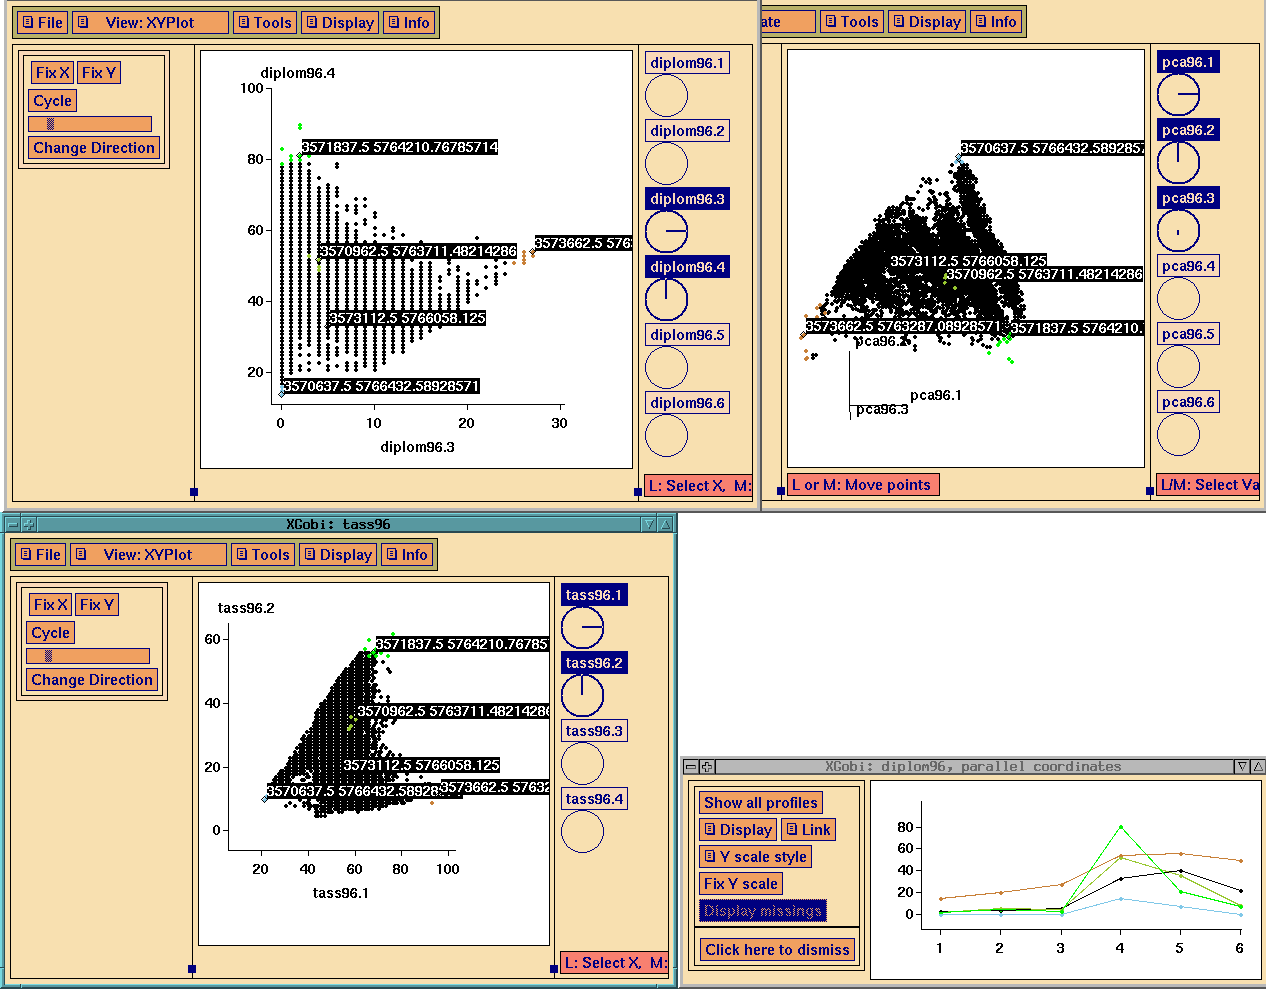Image resolution: width=1266 pixels, height=989 pixels.
Task: Select the diplom96.1 variable circle
Action: (x=666, y=96)
